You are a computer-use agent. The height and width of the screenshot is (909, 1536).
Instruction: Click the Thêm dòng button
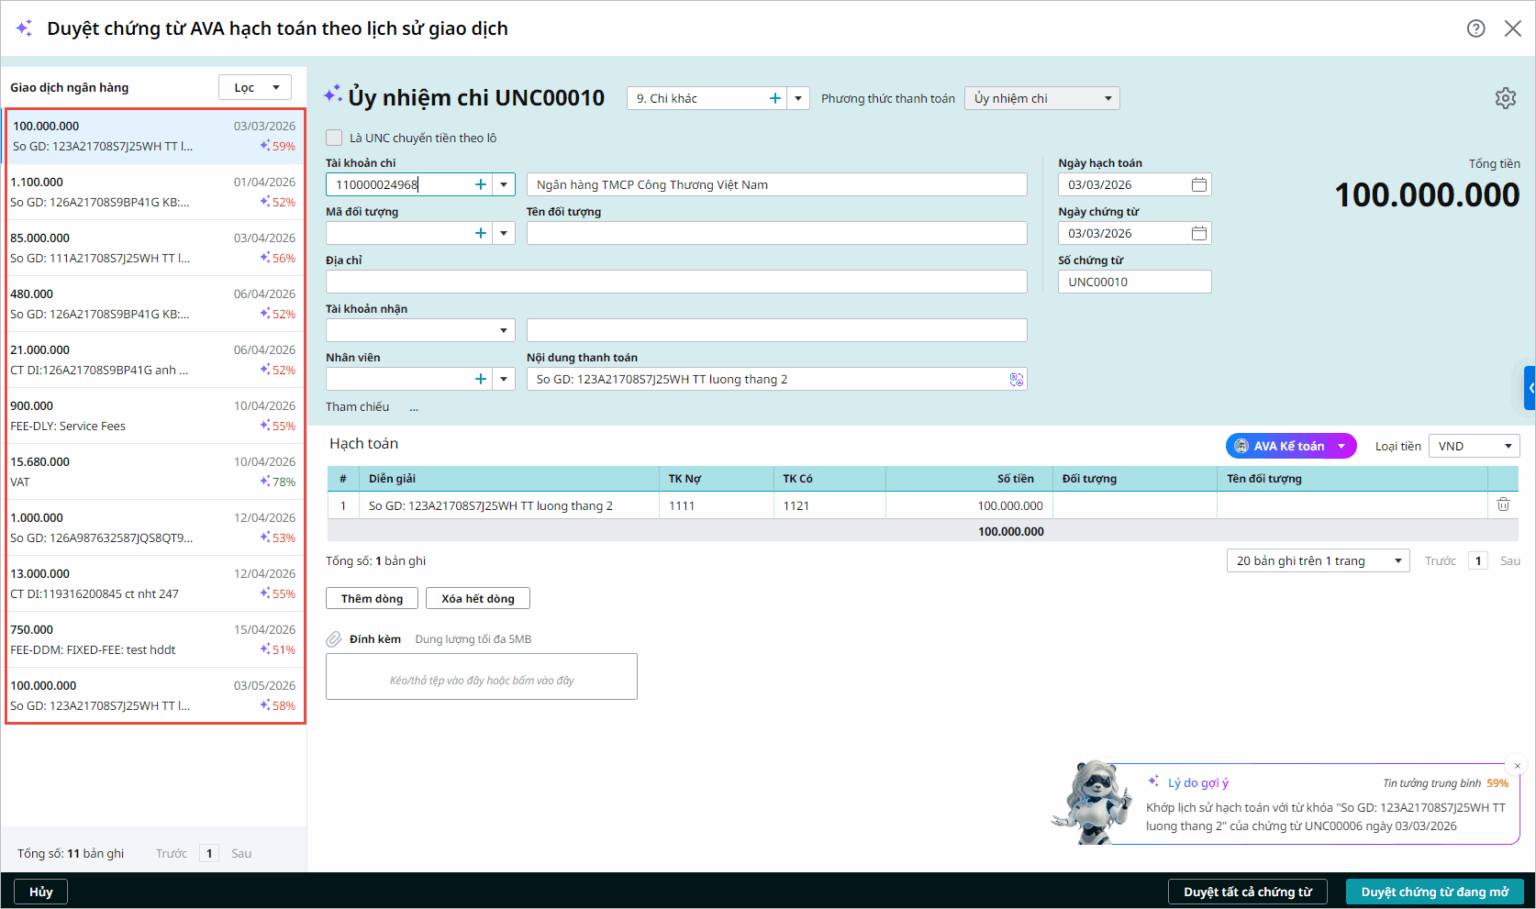pyautogui.click(x=372, y=598)
